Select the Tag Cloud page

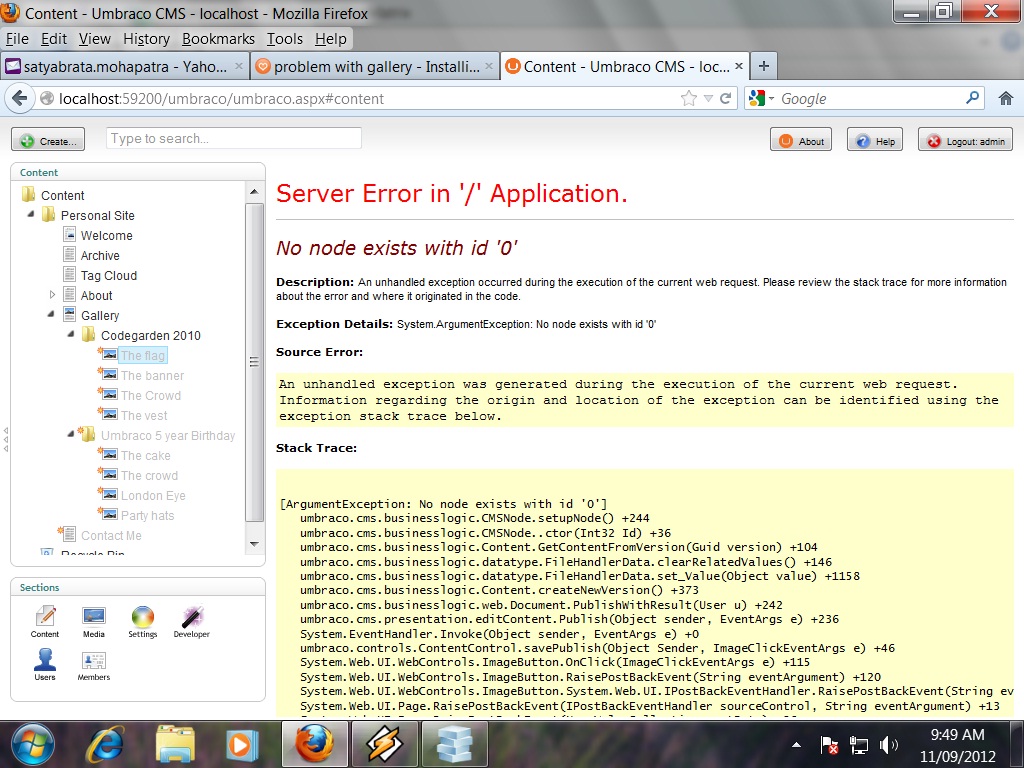pos(109,276)
